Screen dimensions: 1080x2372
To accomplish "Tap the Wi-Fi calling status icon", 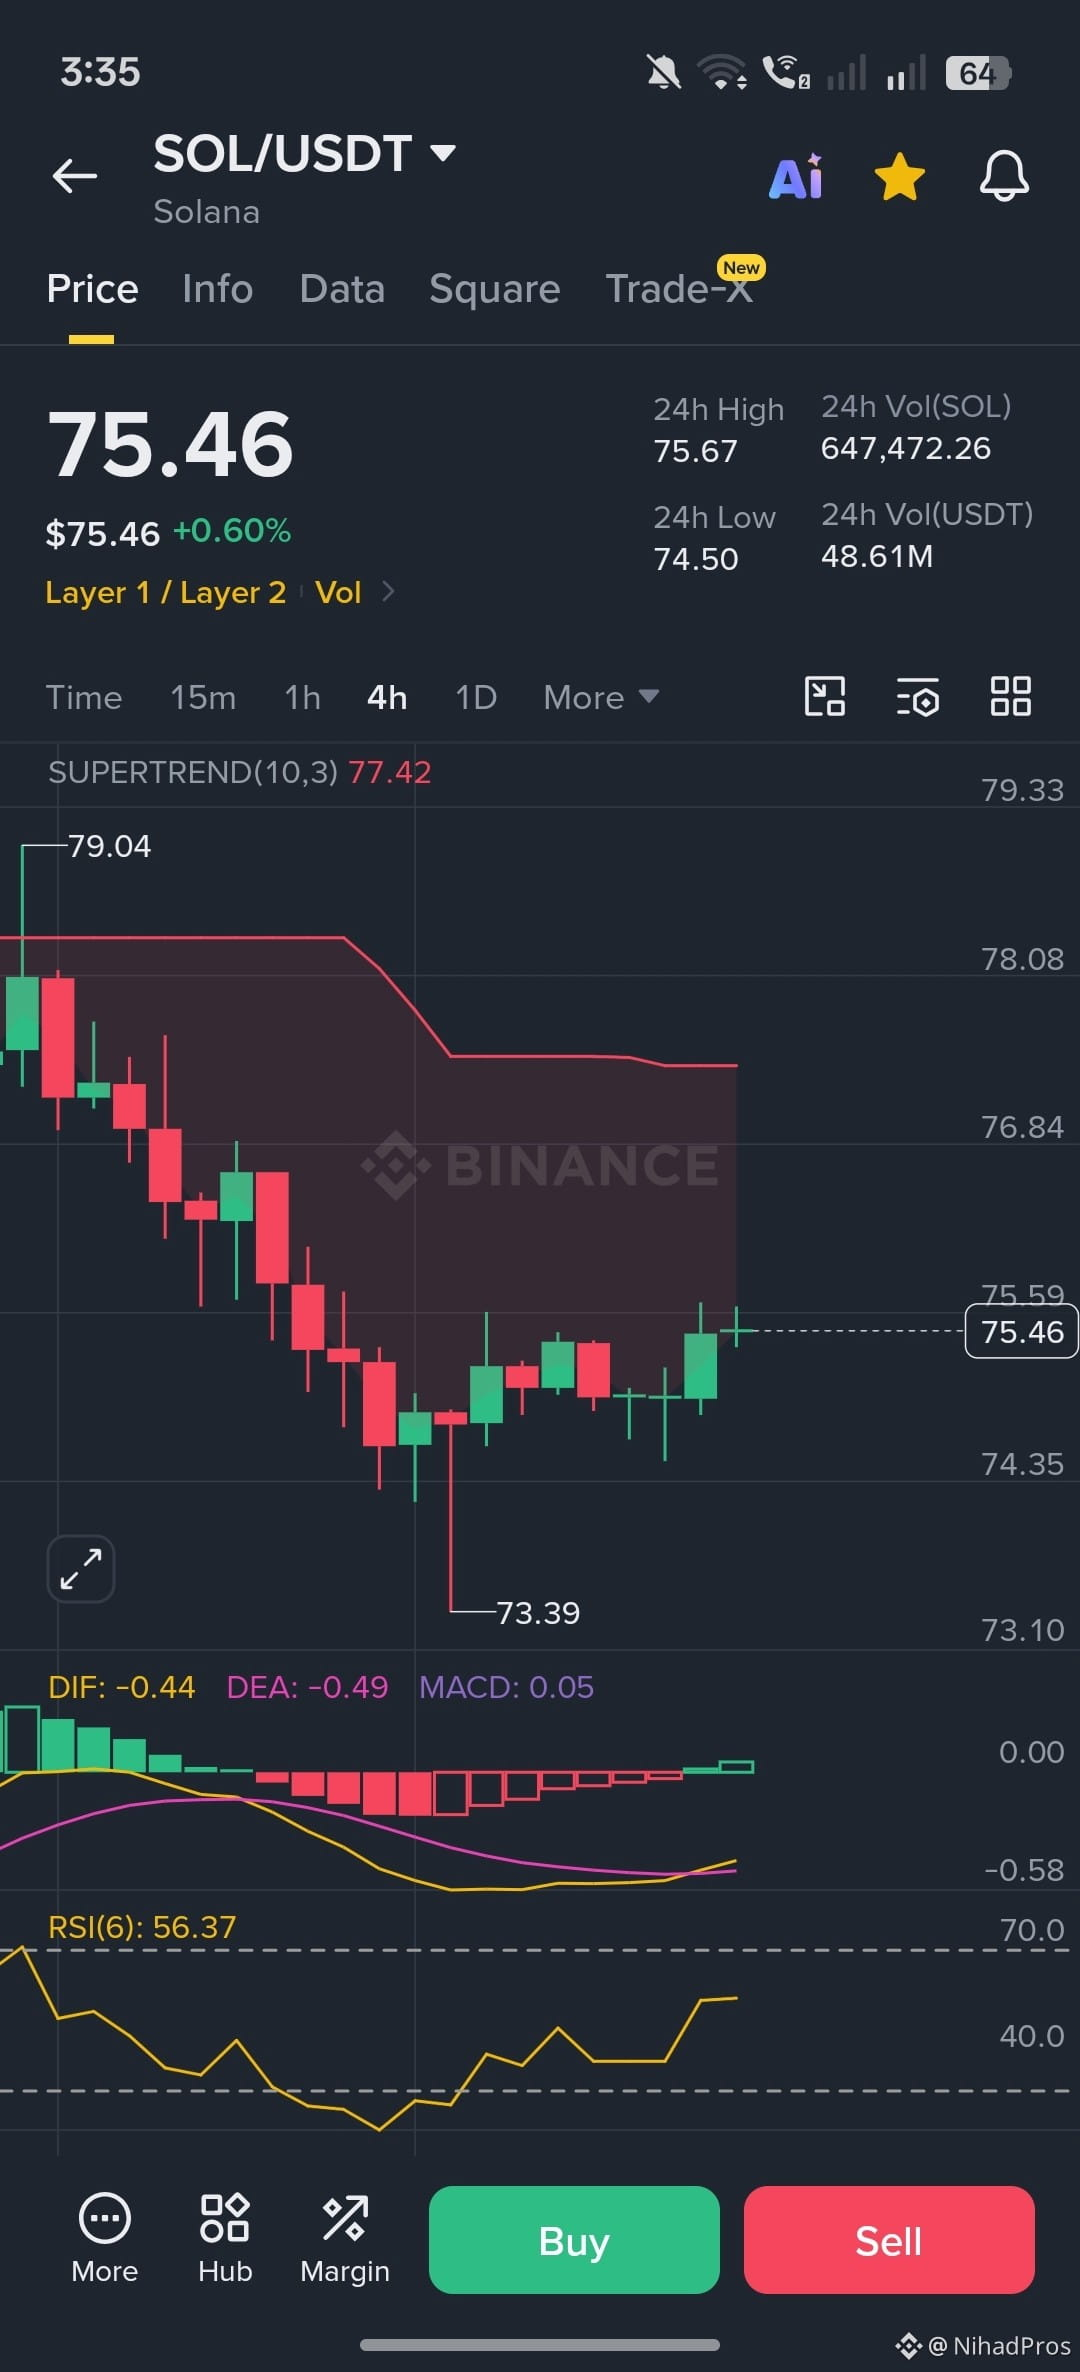I will tap(786, 73).
